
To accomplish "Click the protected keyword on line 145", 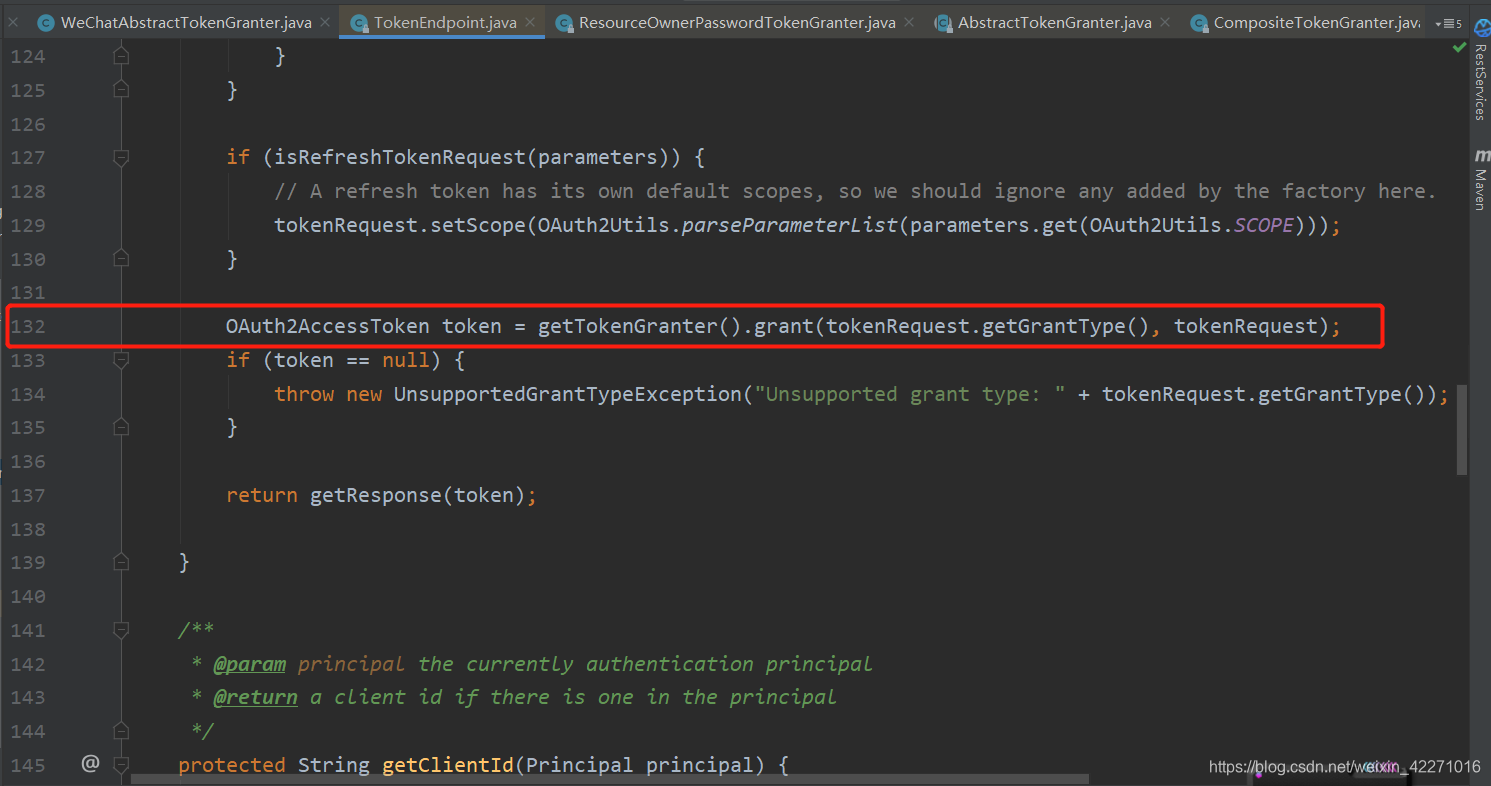I will coord(232,765).
